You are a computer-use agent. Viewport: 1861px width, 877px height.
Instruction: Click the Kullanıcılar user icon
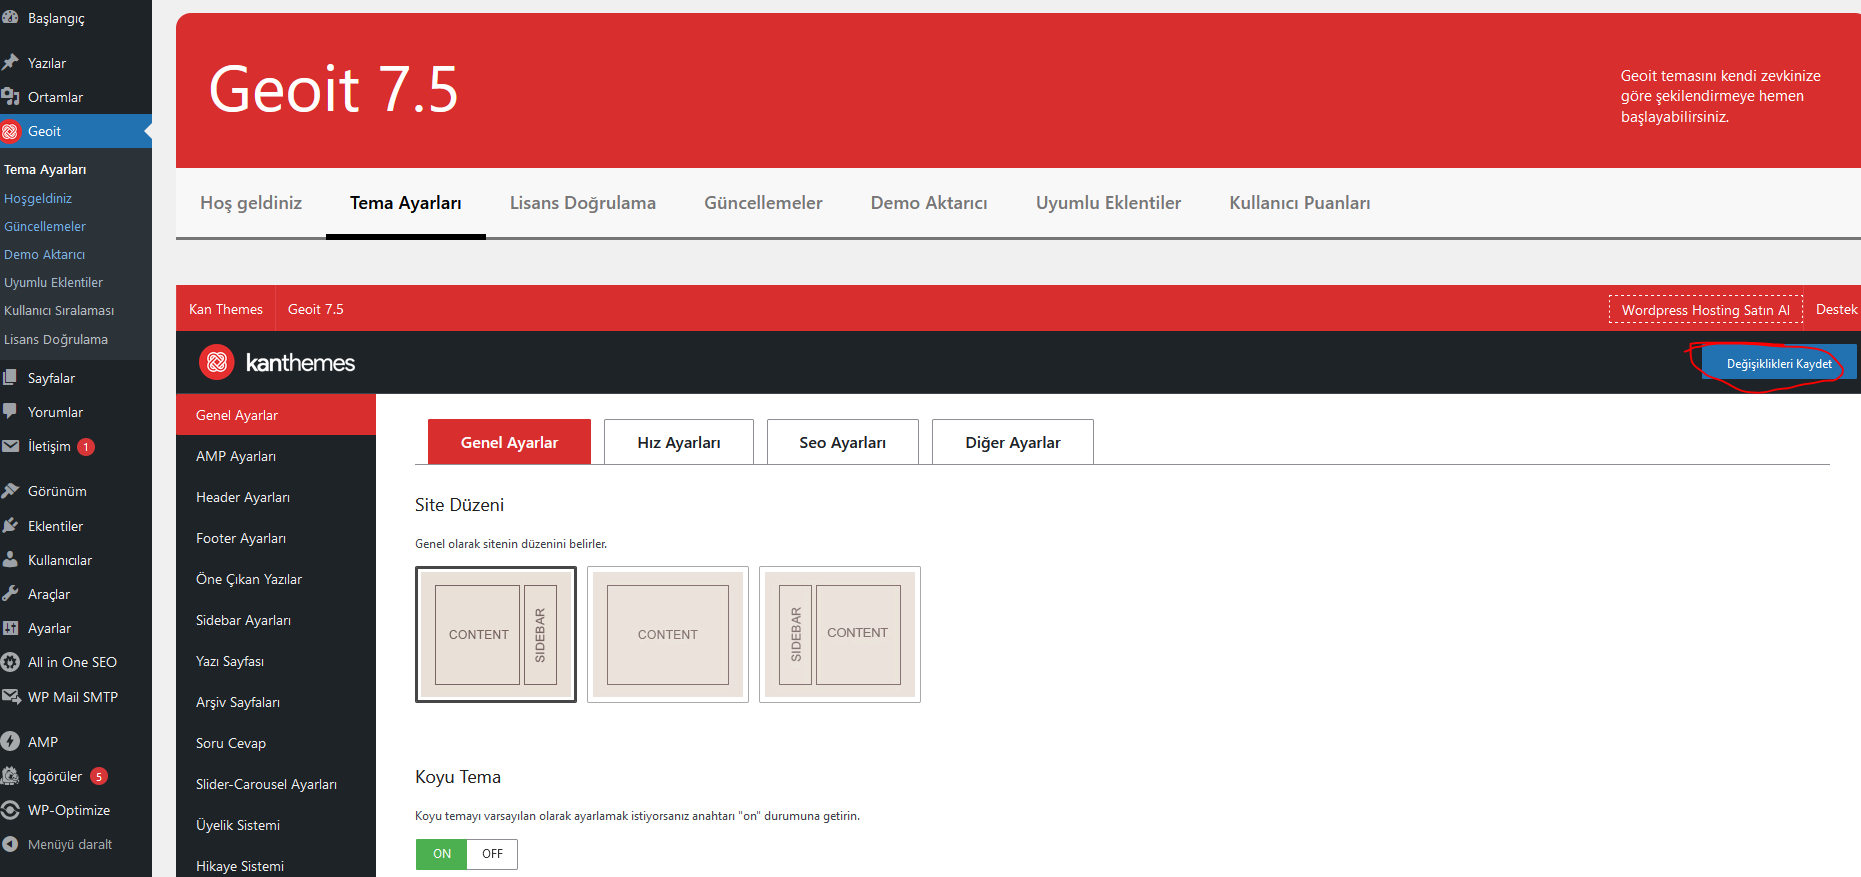point(10,559)
